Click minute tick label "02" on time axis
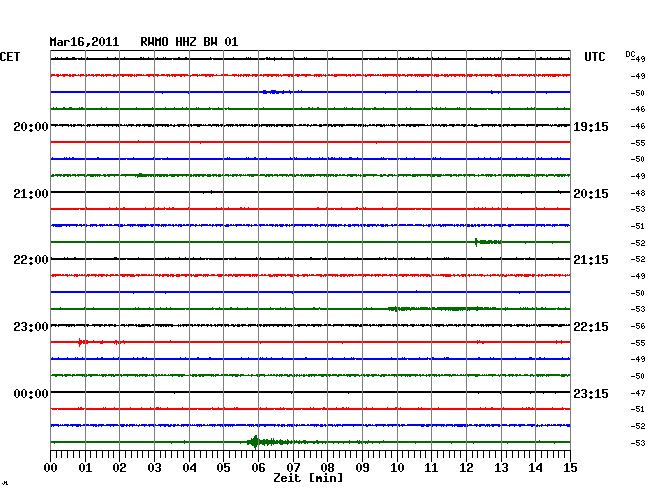Image resolution: width=650 pixels, height=494 pixels. 119,468
